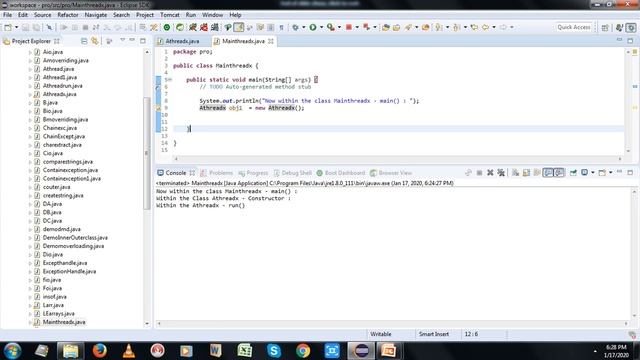Click the Excel icon on the taskbar
The height and width of the screenshot is (360, 640).
tap(245, 350)
